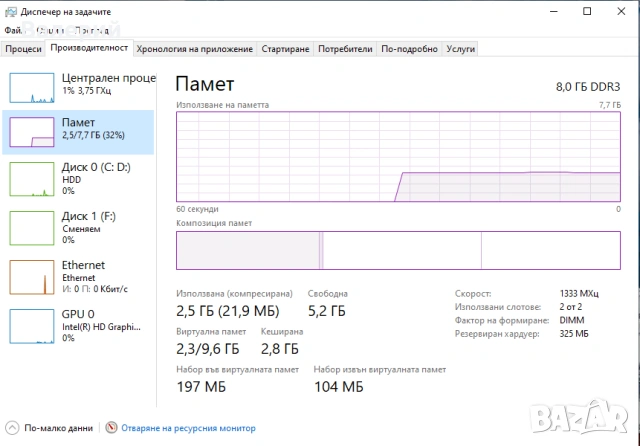
Task: Click the 5,2 ГБ free value
Action: [327, 311]
